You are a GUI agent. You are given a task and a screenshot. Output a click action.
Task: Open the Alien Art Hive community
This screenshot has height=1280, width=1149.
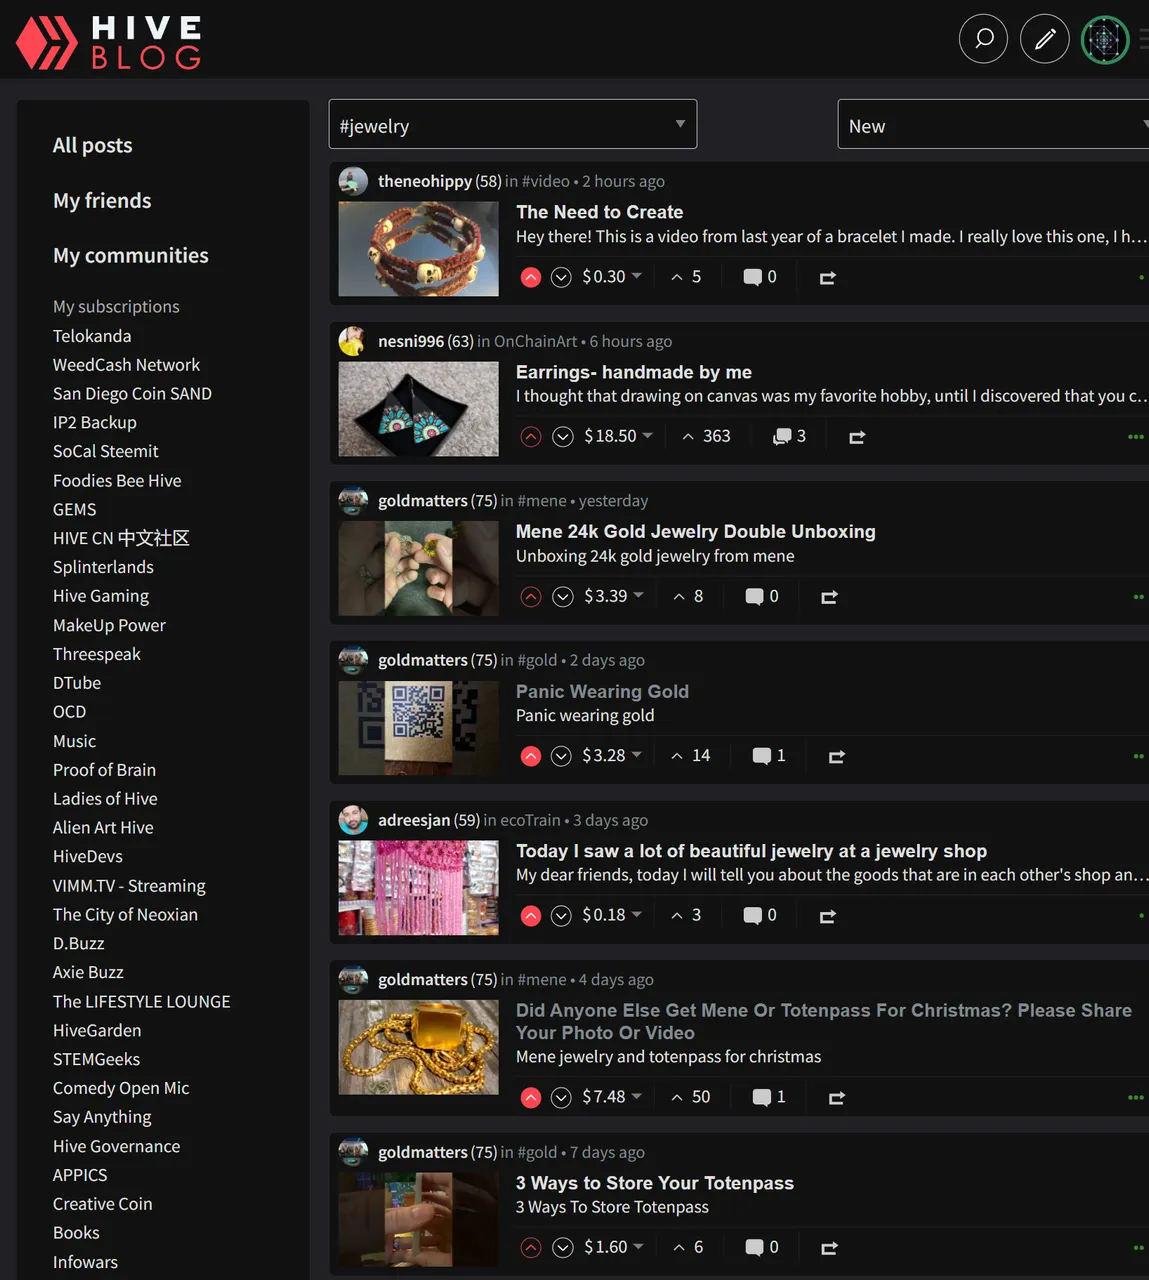coord(103,828)
